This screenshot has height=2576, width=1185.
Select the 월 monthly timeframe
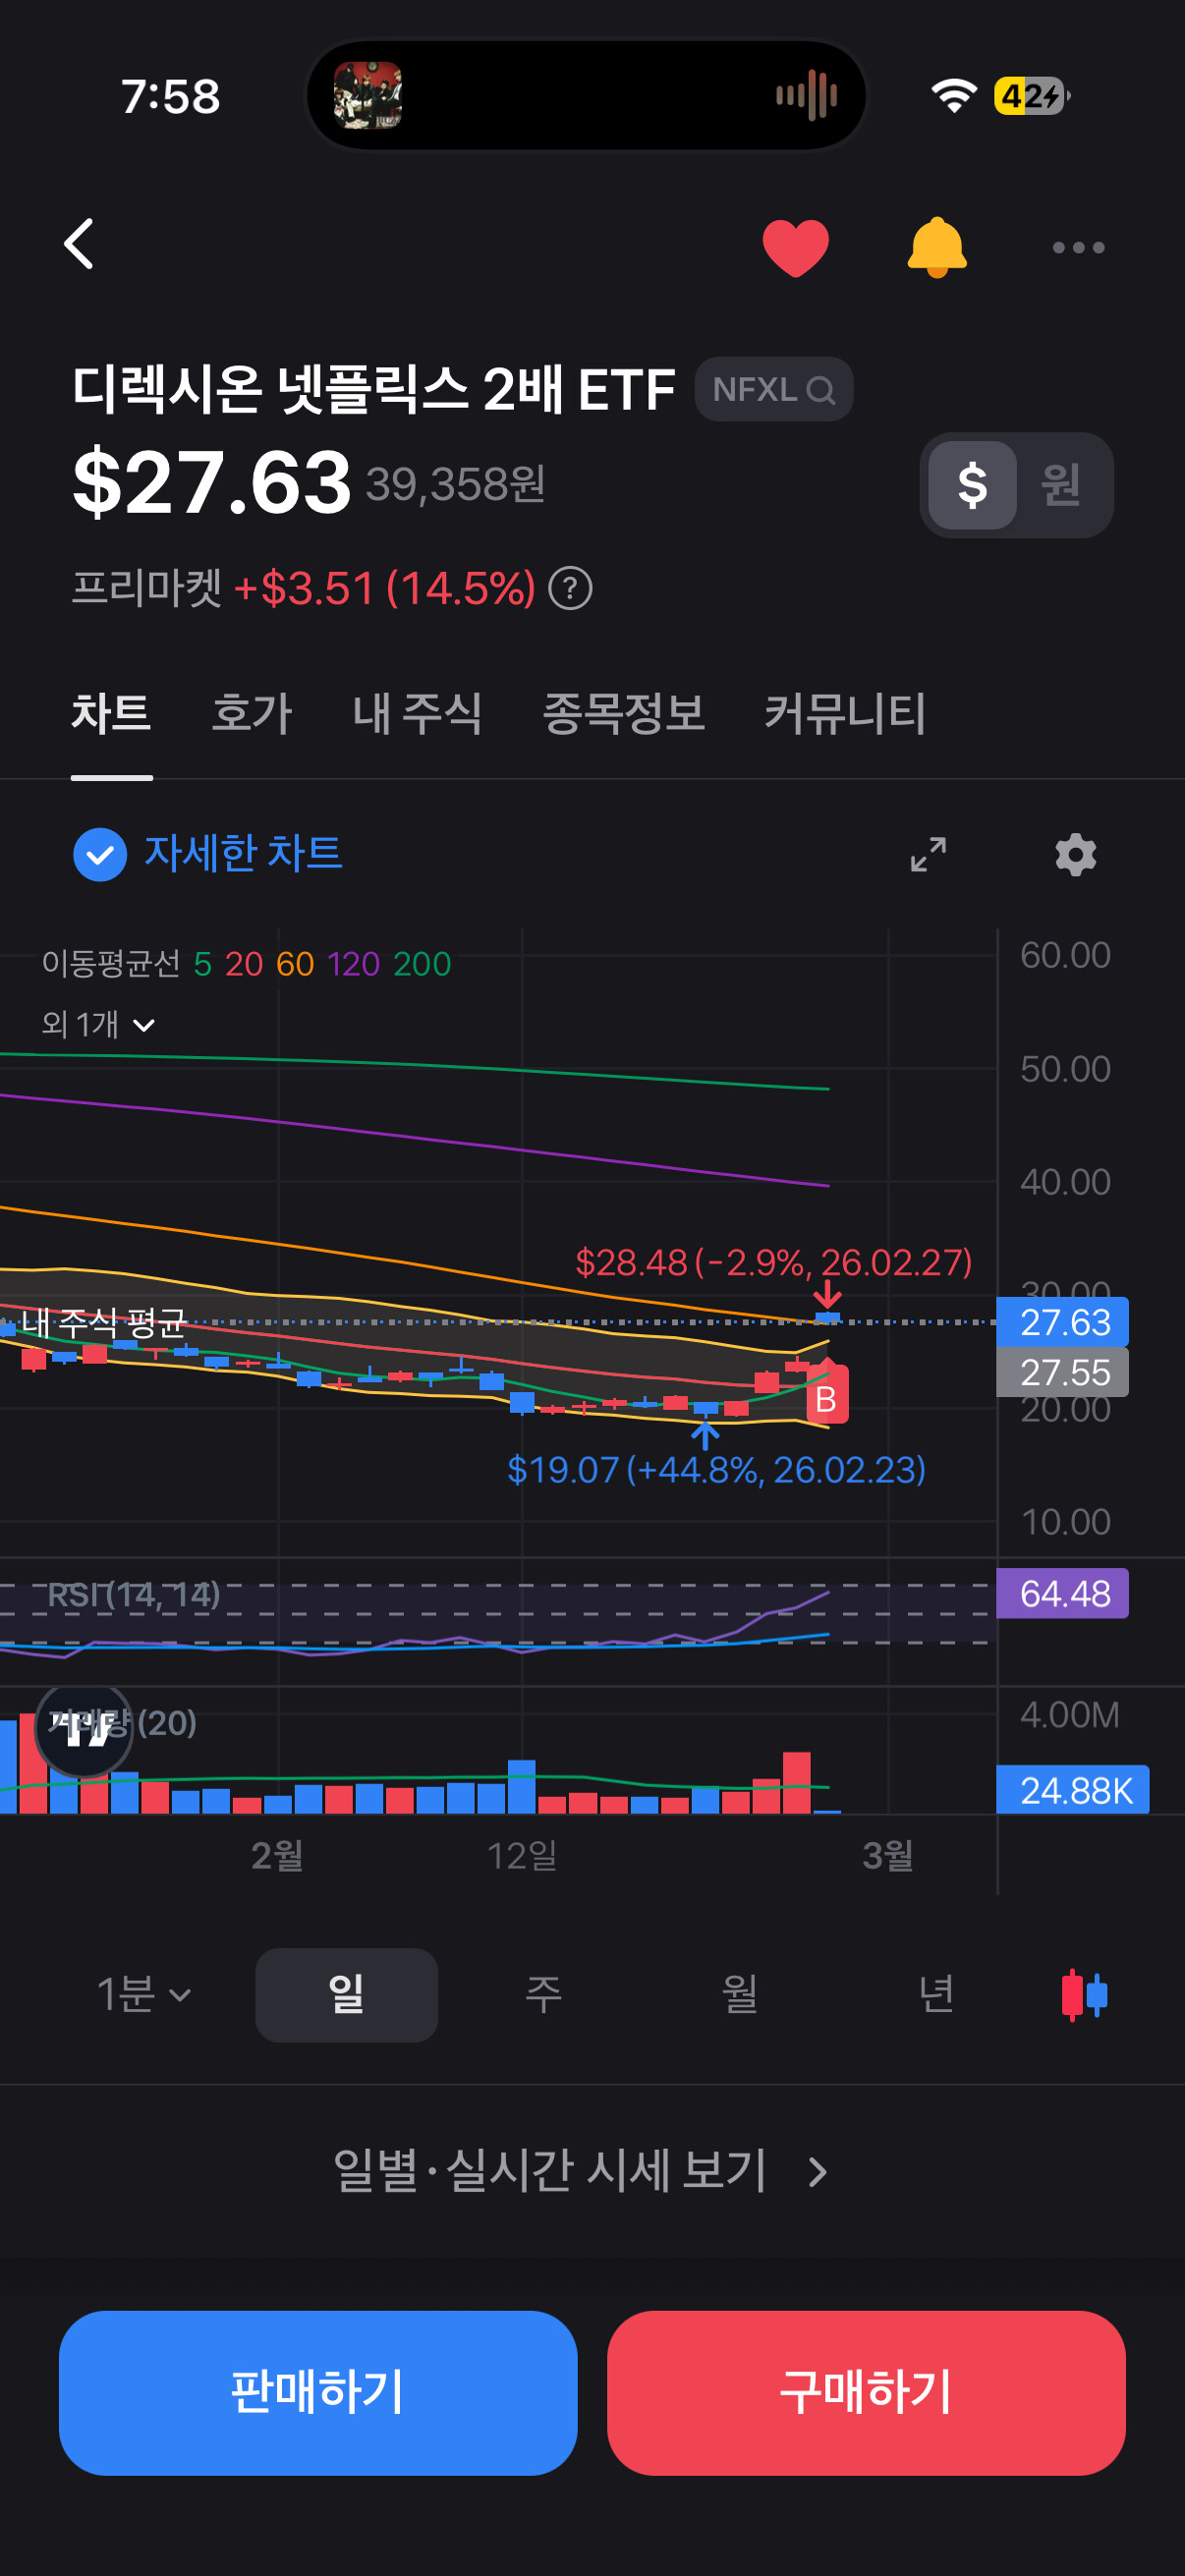pos(740,1994)
